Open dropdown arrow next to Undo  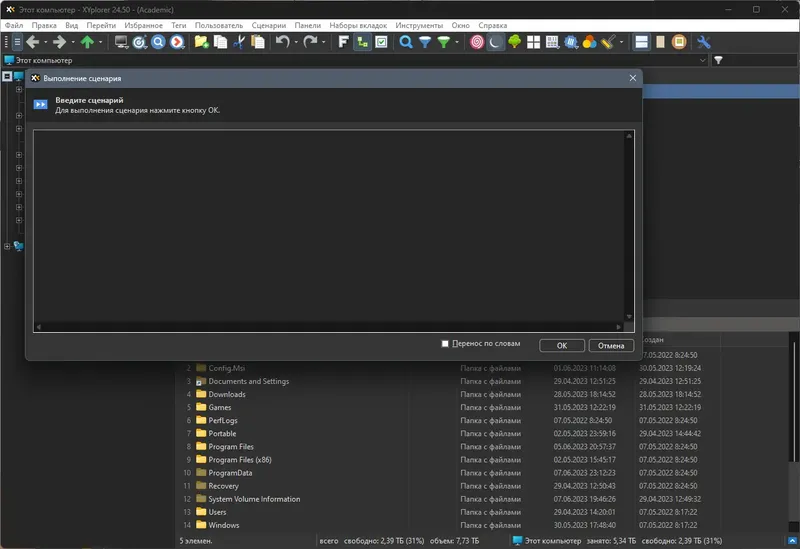pyautogui.click(x=296, y=42)
